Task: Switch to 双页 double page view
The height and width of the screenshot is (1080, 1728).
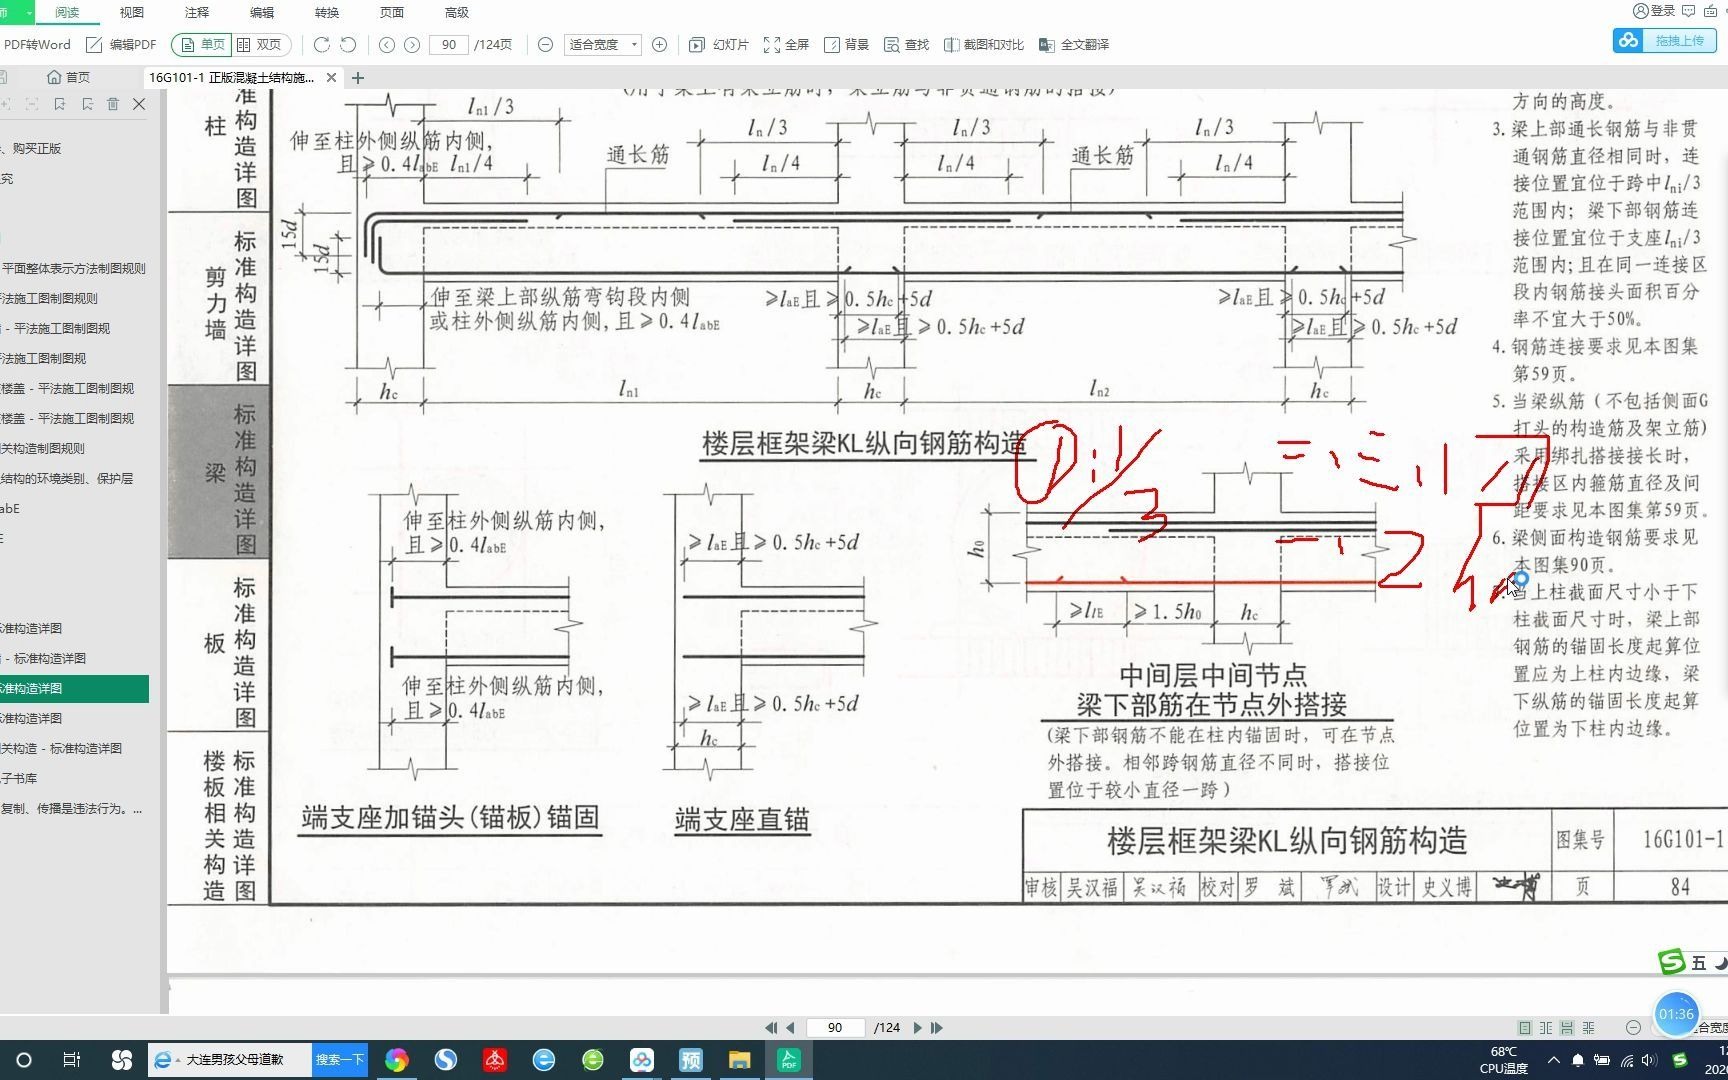Action: (260, 44)
